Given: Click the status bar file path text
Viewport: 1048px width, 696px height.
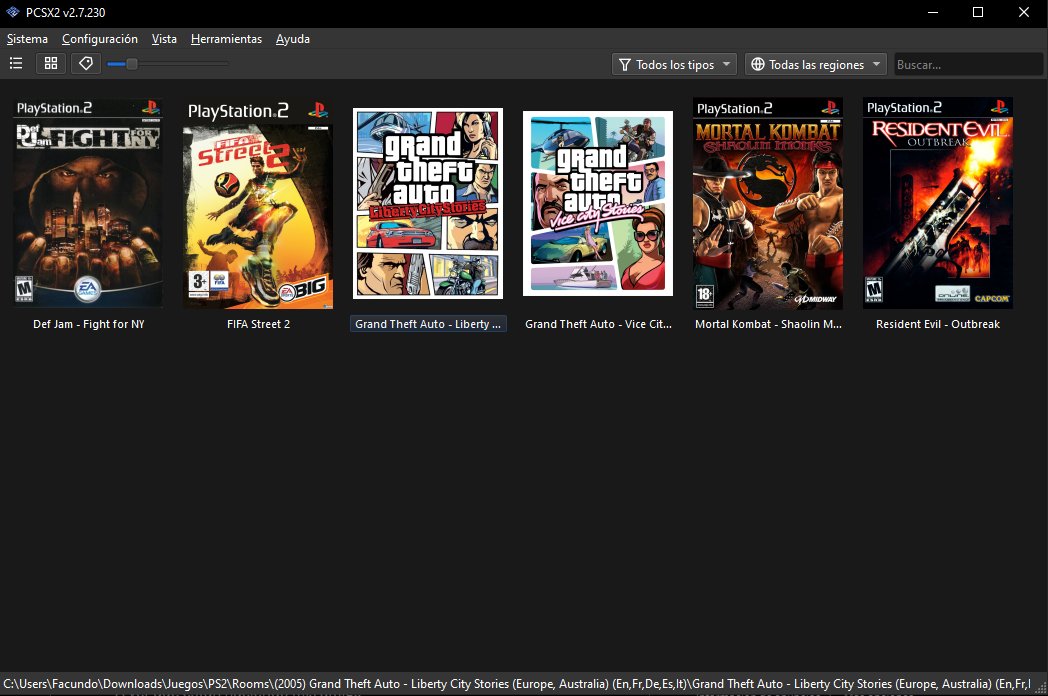Looking at the screenshot, I should coord(517,683).
